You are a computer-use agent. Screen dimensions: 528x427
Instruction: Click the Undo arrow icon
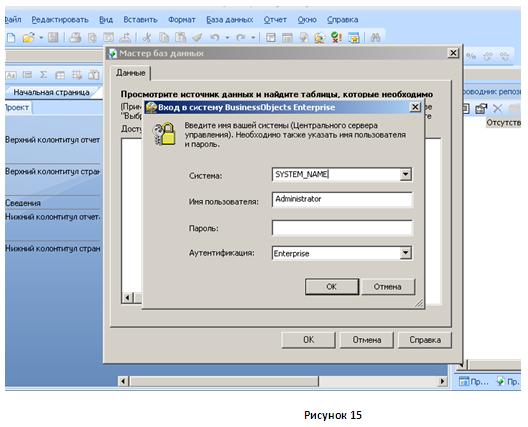pyautogui.click(x=215, y=37)
